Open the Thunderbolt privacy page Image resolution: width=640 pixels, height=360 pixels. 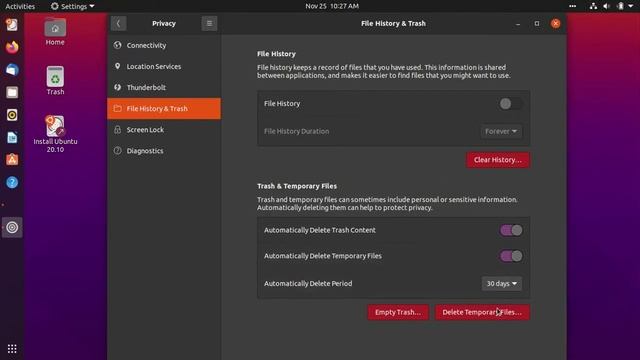(164, 87)
